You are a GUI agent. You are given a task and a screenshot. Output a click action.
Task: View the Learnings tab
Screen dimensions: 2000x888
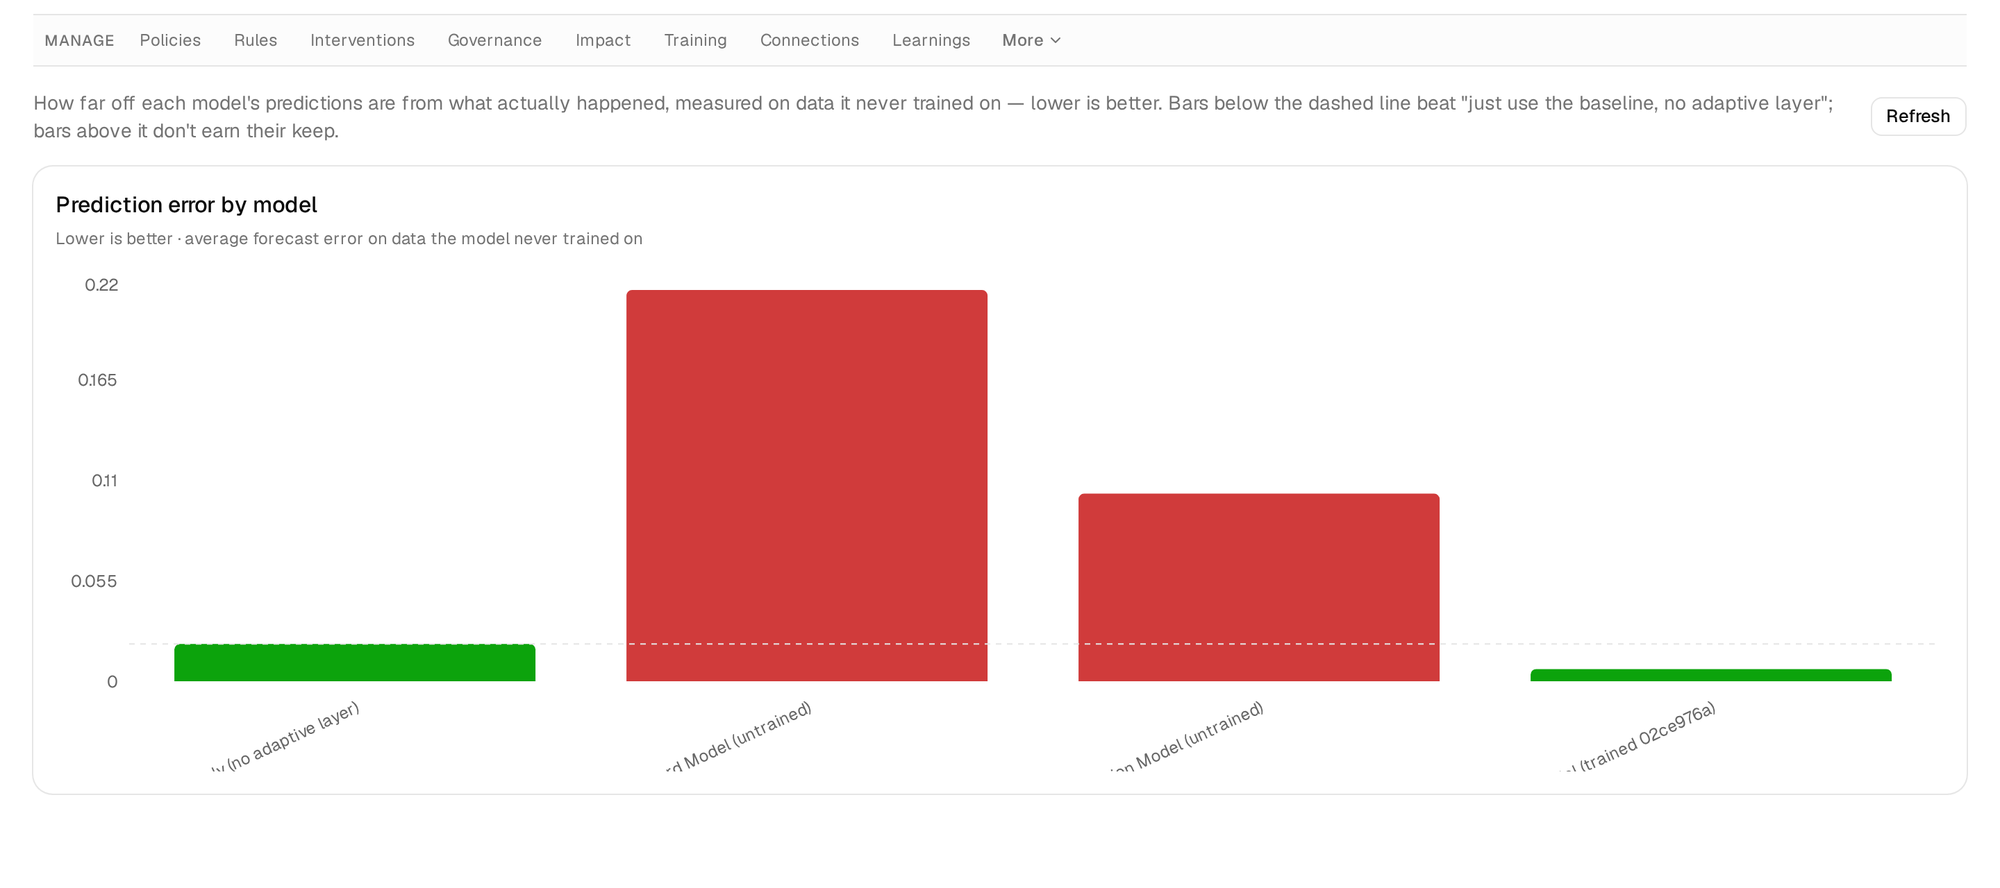tap(931, 40)
